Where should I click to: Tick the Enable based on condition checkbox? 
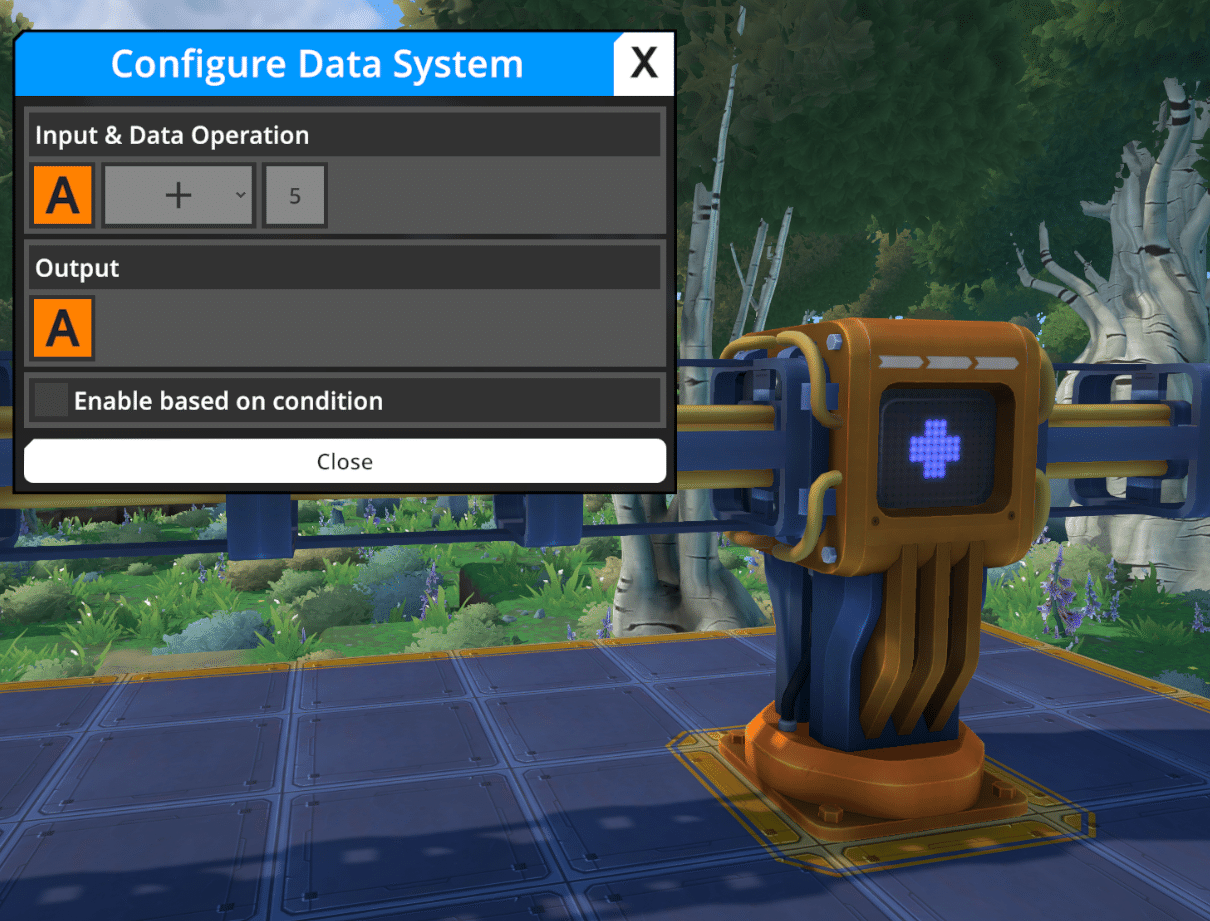pyautogui.click(x=50, y=401)
